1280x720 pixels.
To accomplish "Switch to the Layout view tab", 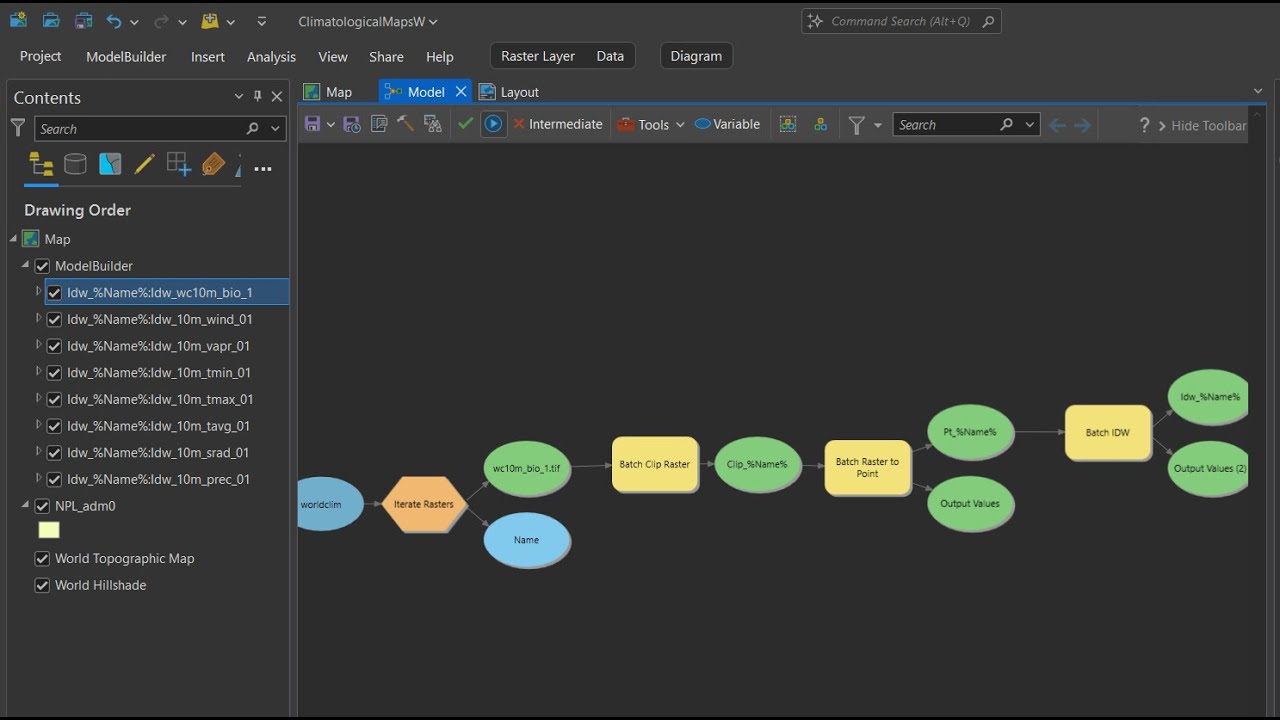I will pyautogui.click(x=509, y=92).
